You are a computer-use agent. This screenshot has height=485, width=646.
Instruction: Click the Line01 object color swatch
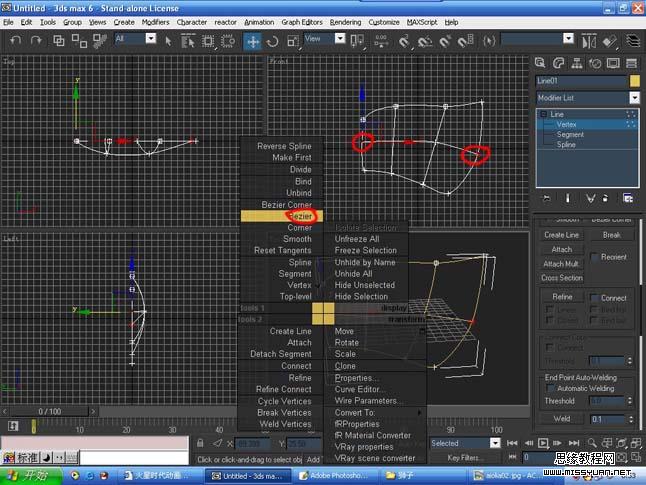(x=634, y=81)
